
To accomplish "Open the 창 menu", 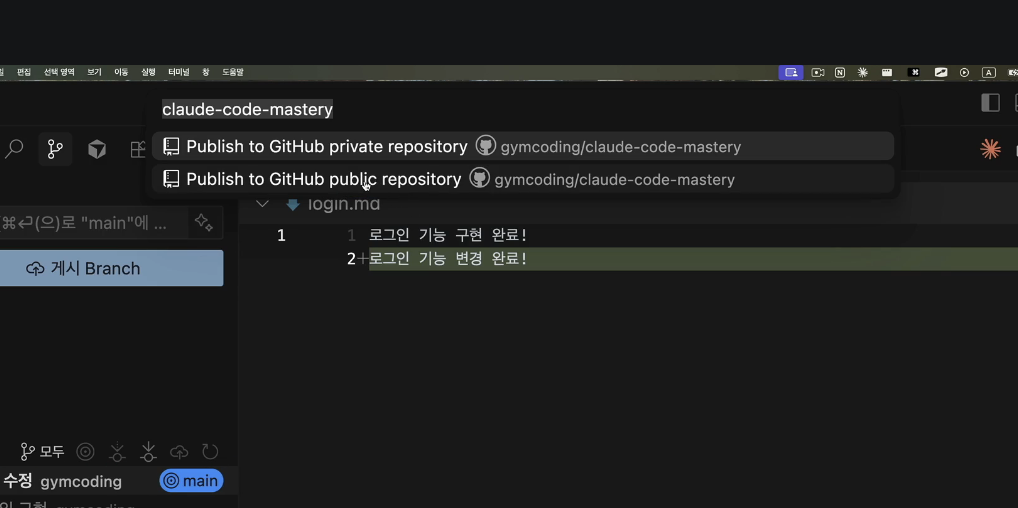I will coord(206,73).
